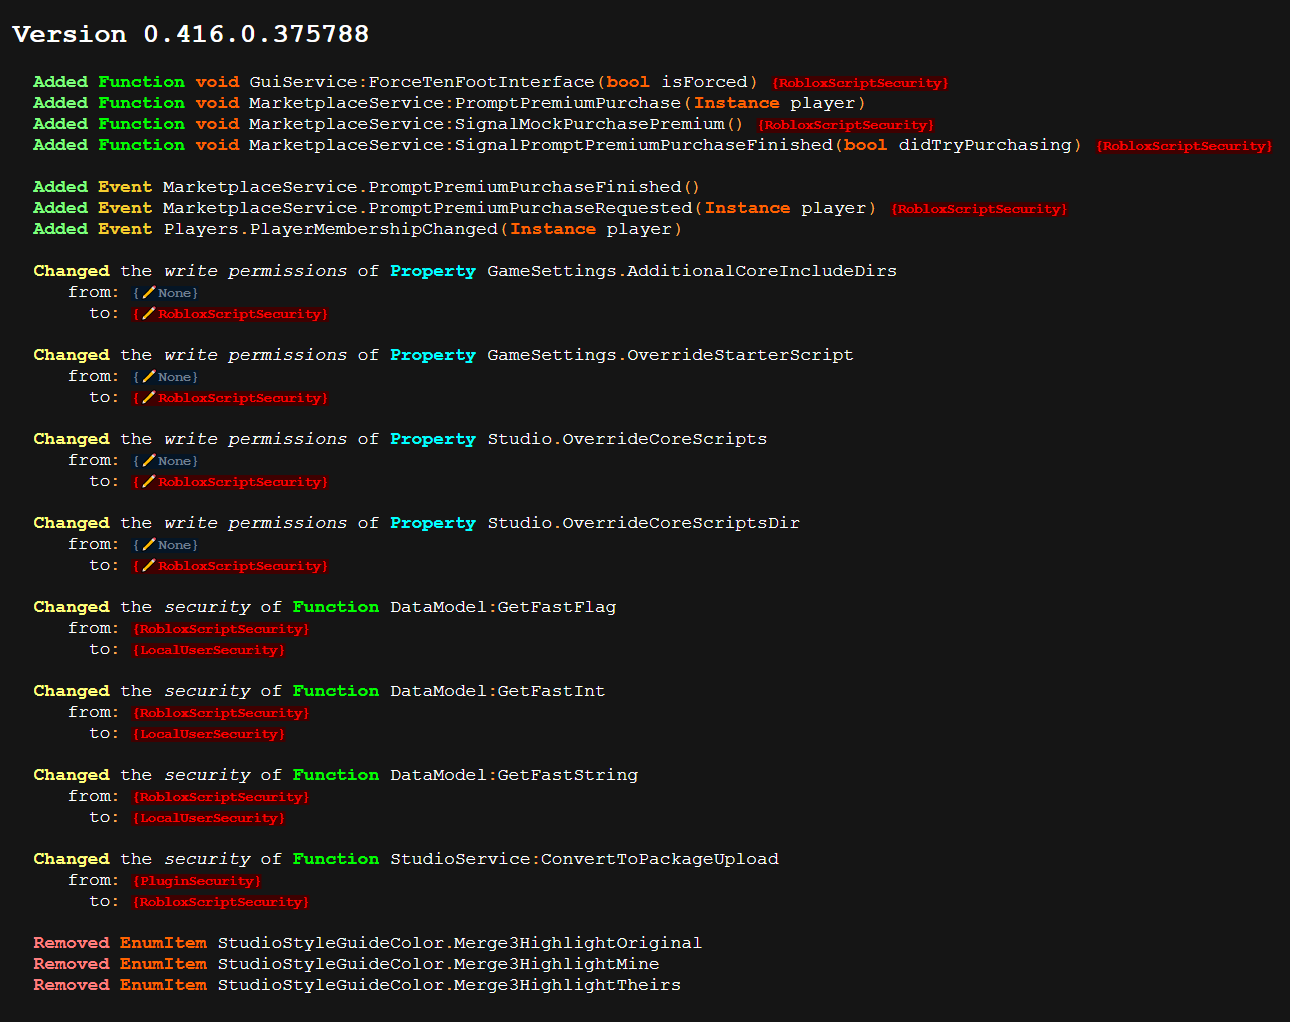Select the 'Studio.OverrideCoreScriptsDir' property name
This screenshot has height=1022, width=1290.
pos(643,523)
